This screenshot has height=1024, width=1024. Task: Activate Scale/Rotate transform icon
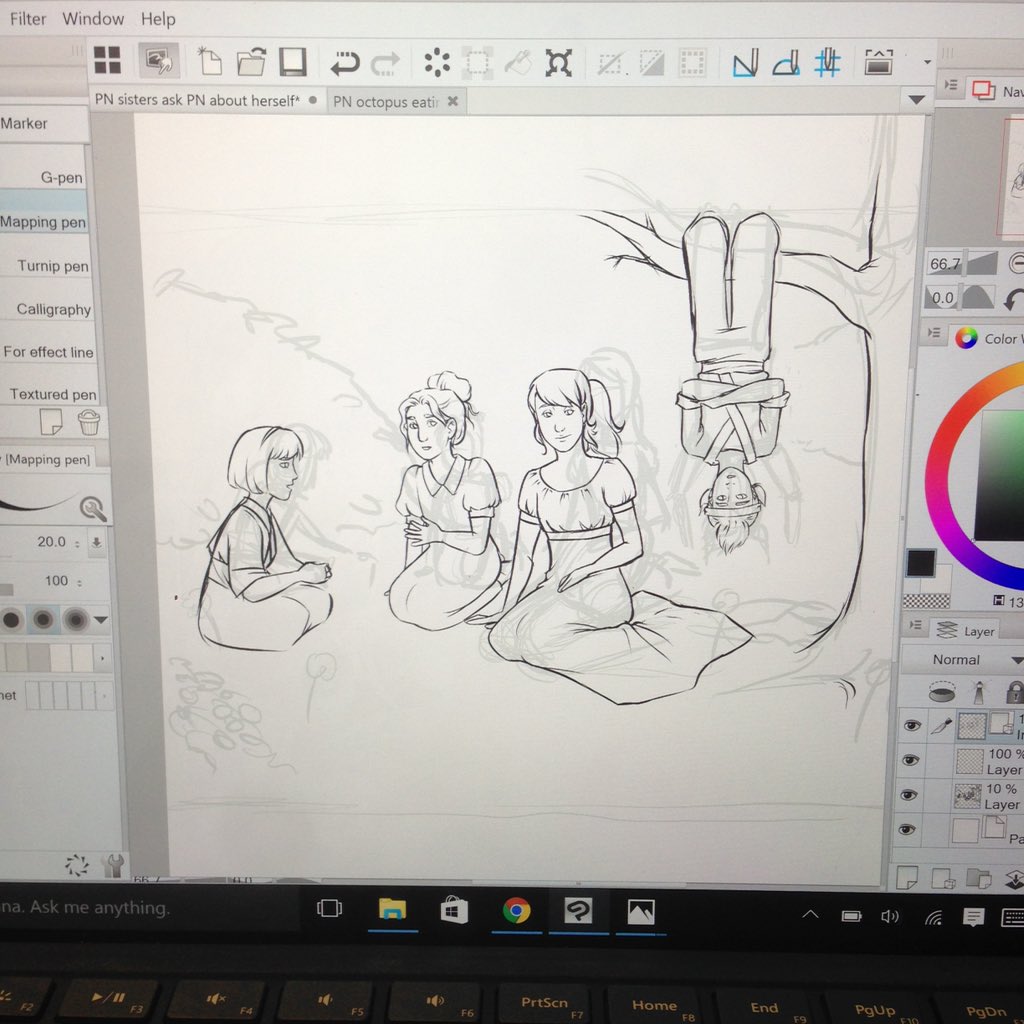pyautogui.click(x=558, y=63)
